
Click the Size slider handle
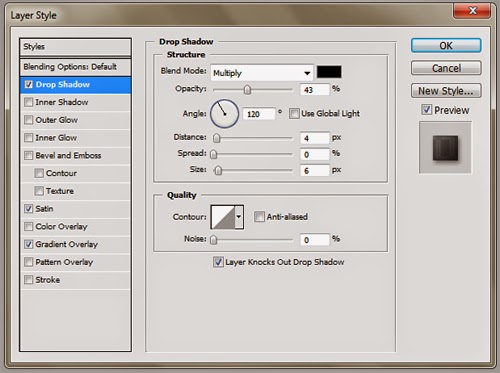(218, 170)
